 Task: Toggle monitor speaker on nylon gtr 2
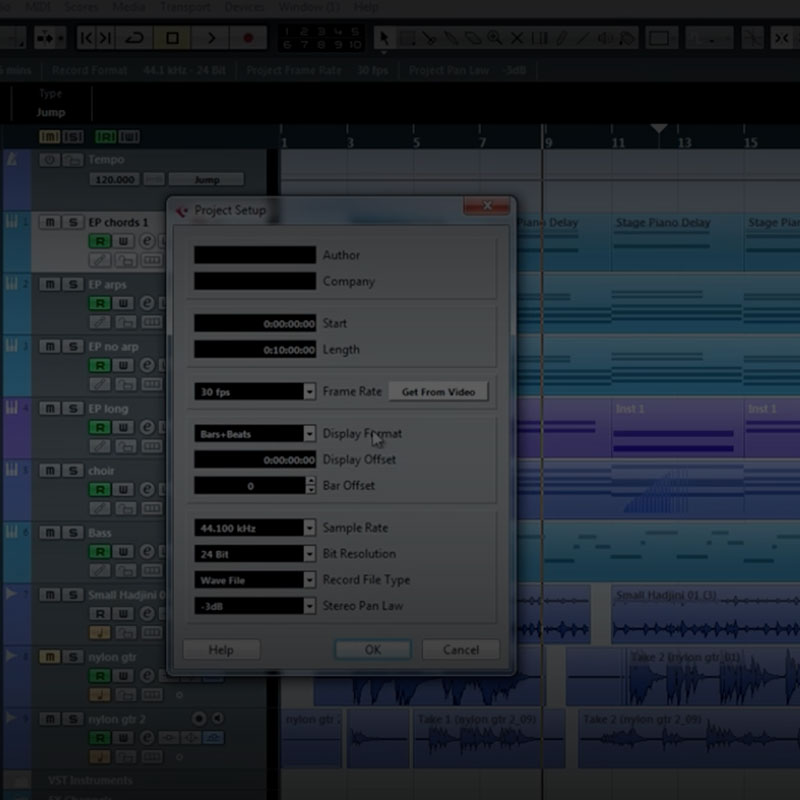pyautogui.click(x=217, y=718)
